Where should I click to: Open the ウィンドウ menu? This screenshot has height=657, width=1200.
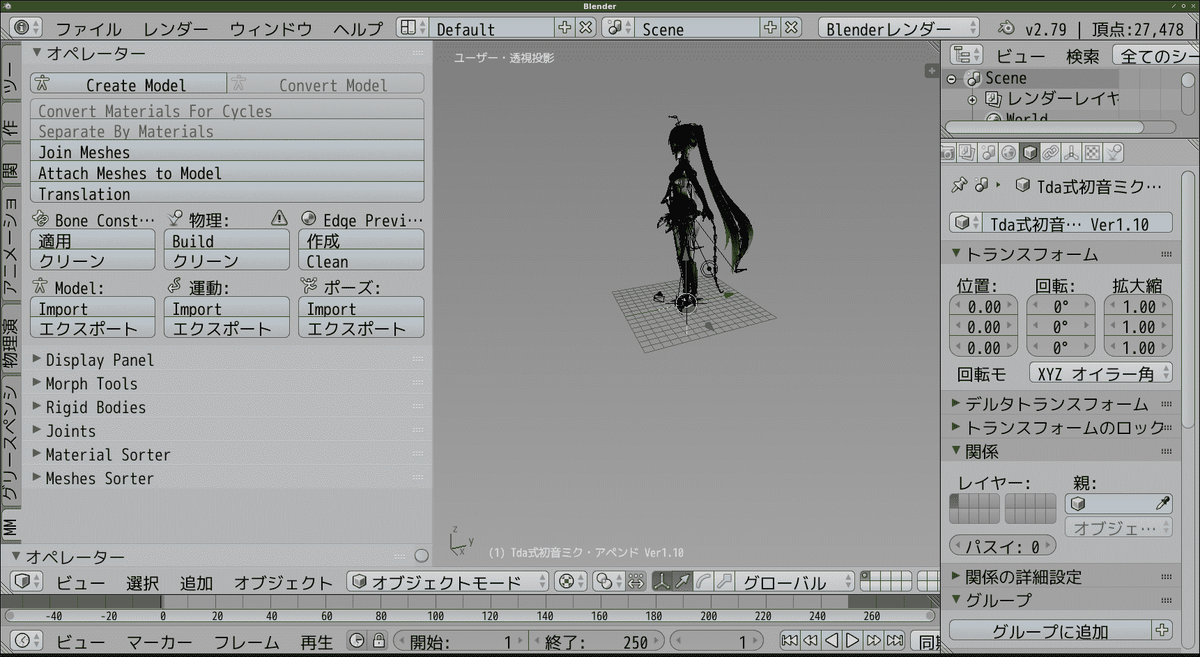(x=271, y=29)
